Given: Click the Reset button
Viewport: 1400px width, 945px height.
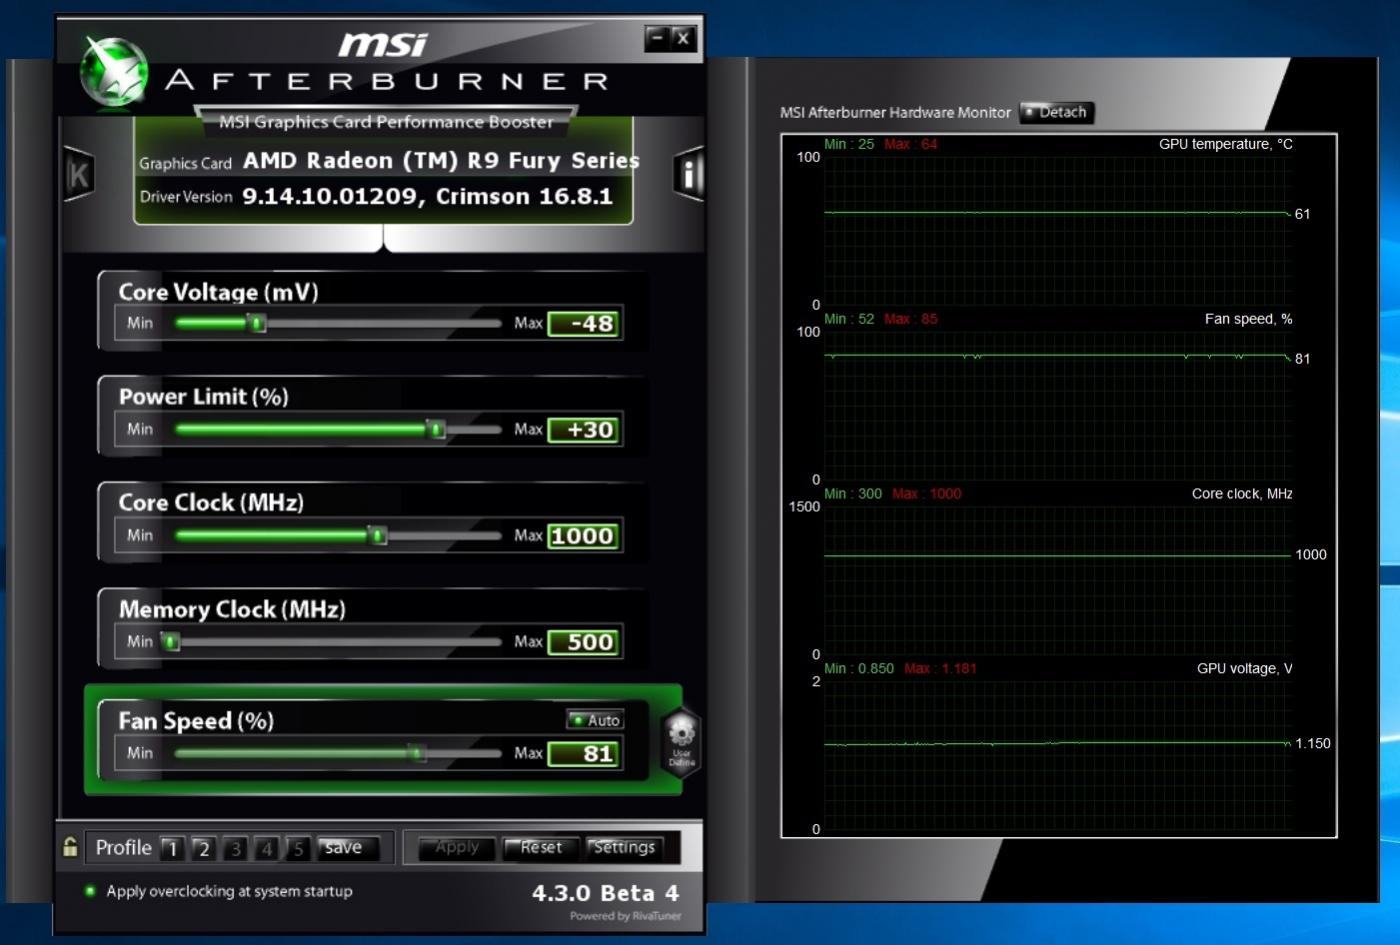Looking at the screenshot, I should [x=540, y=847].
